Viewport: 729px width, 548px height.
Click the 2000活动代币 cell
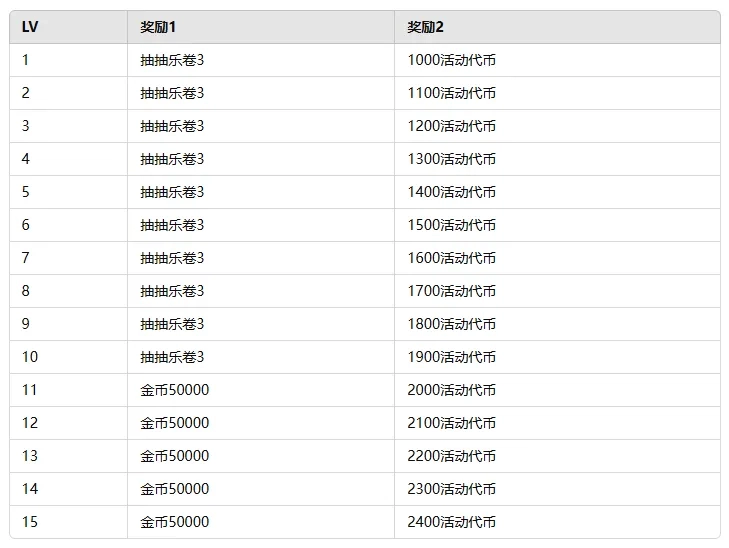tap(451, 390)
